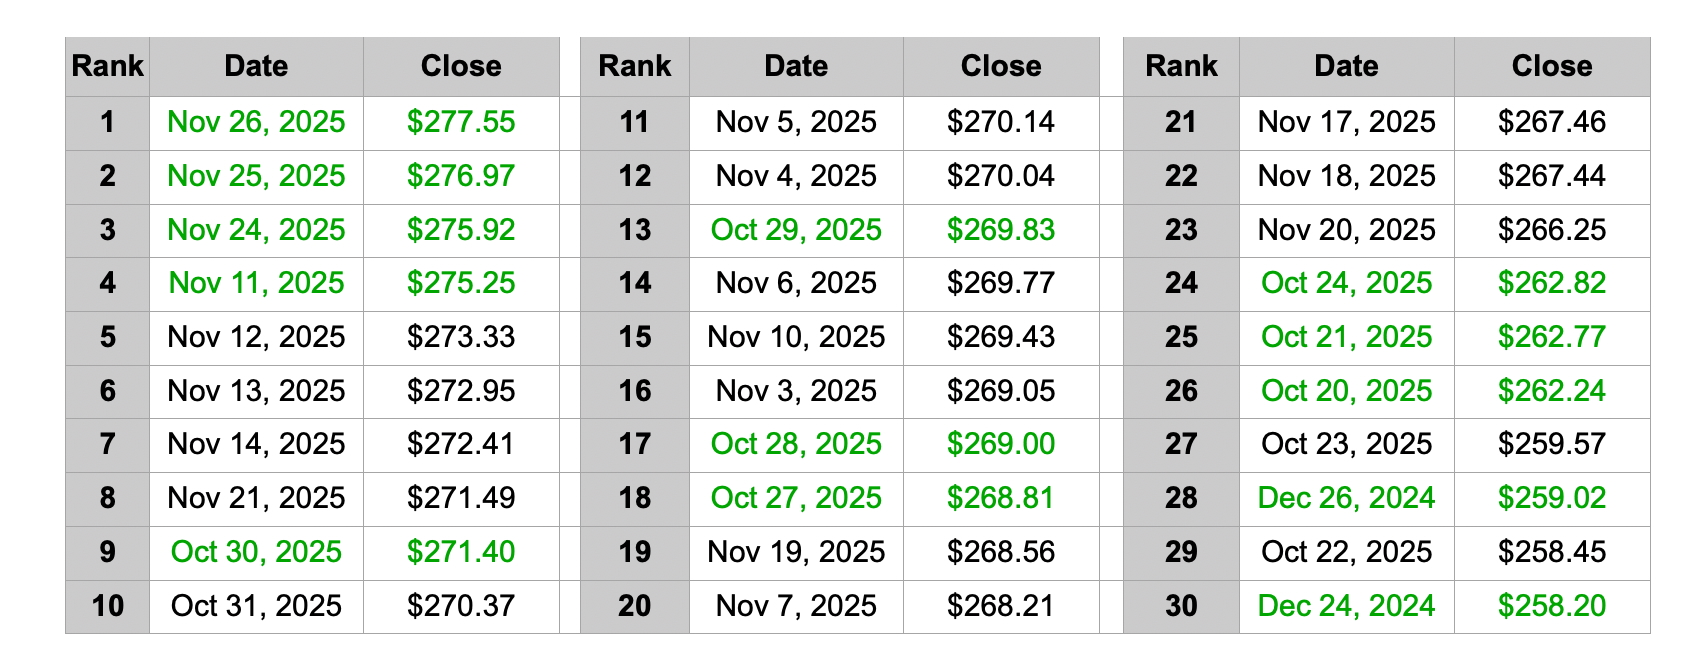Select the $277.55 closing price

[461, 122]
